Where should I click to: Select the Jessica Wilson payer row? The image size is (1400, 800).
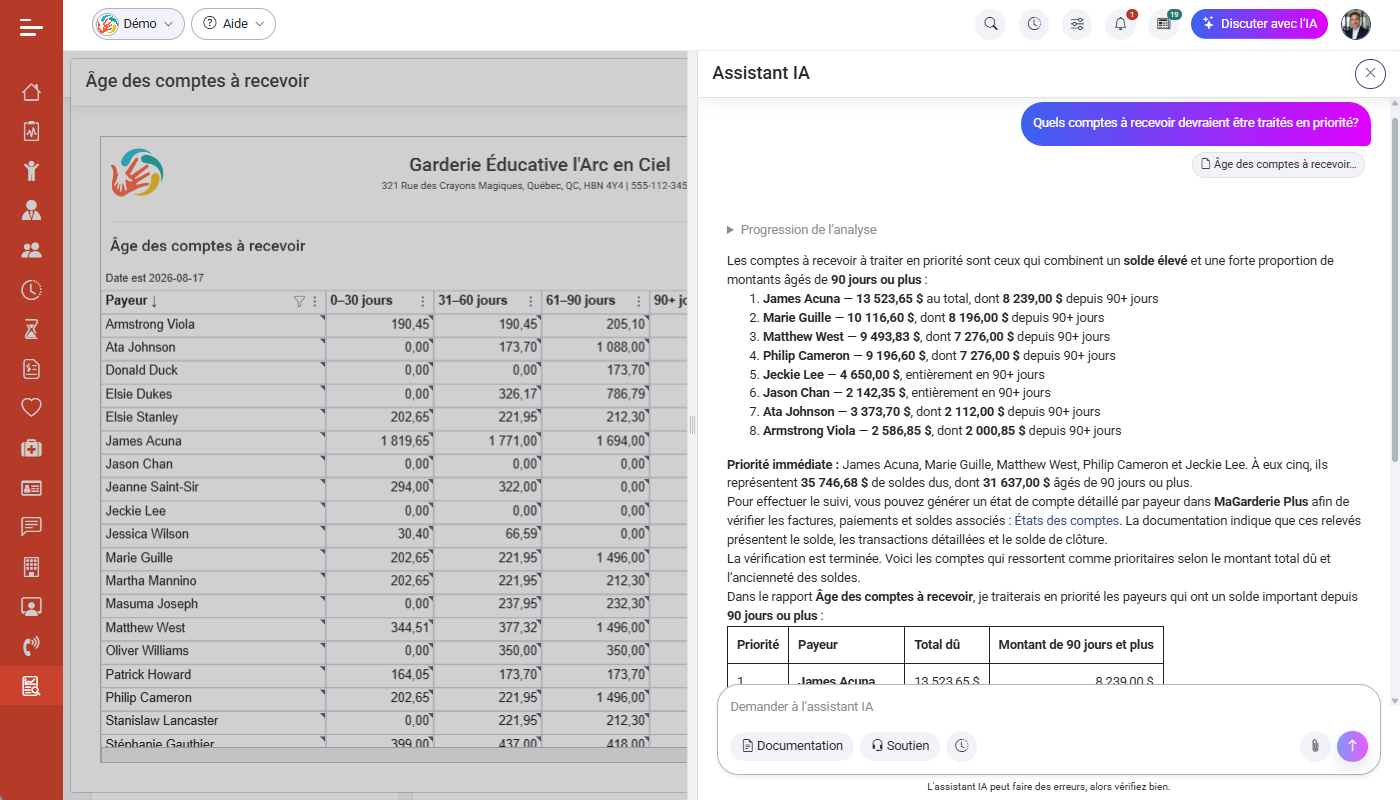pos(394,534)
